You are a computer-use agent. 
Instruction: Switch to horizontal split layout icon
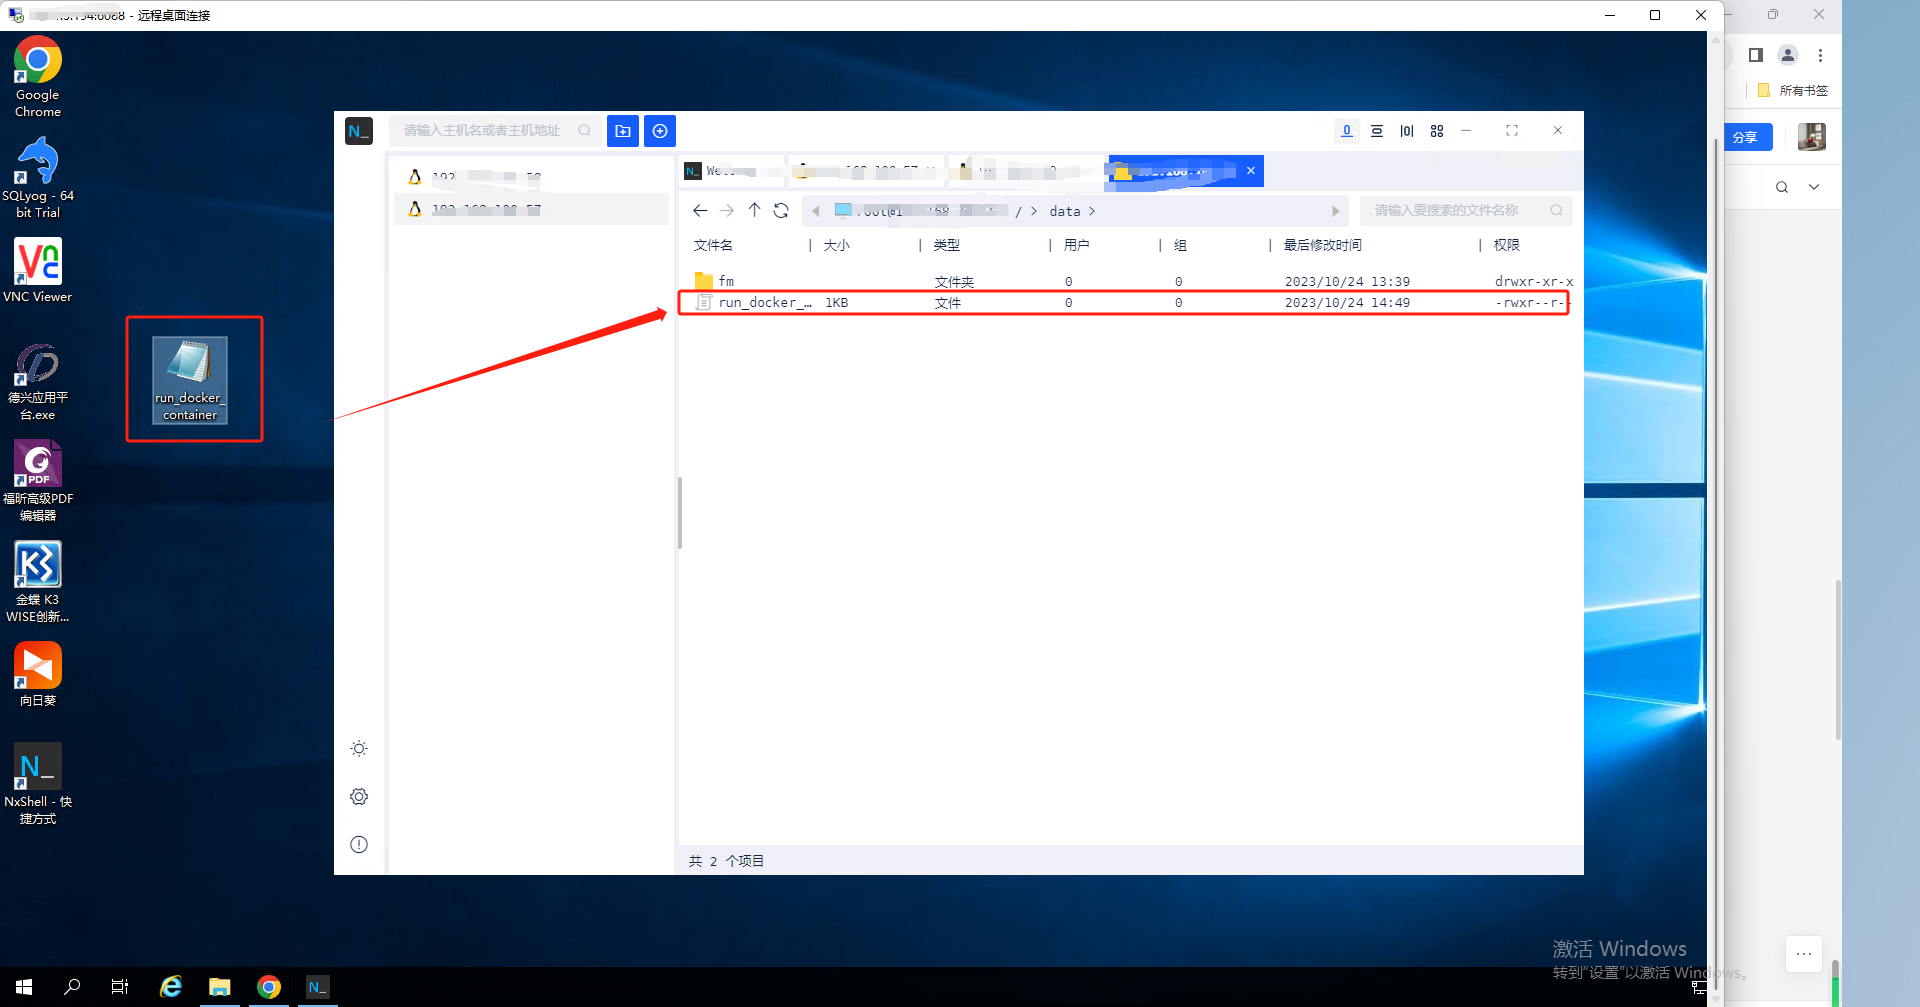click(1377, 131)
